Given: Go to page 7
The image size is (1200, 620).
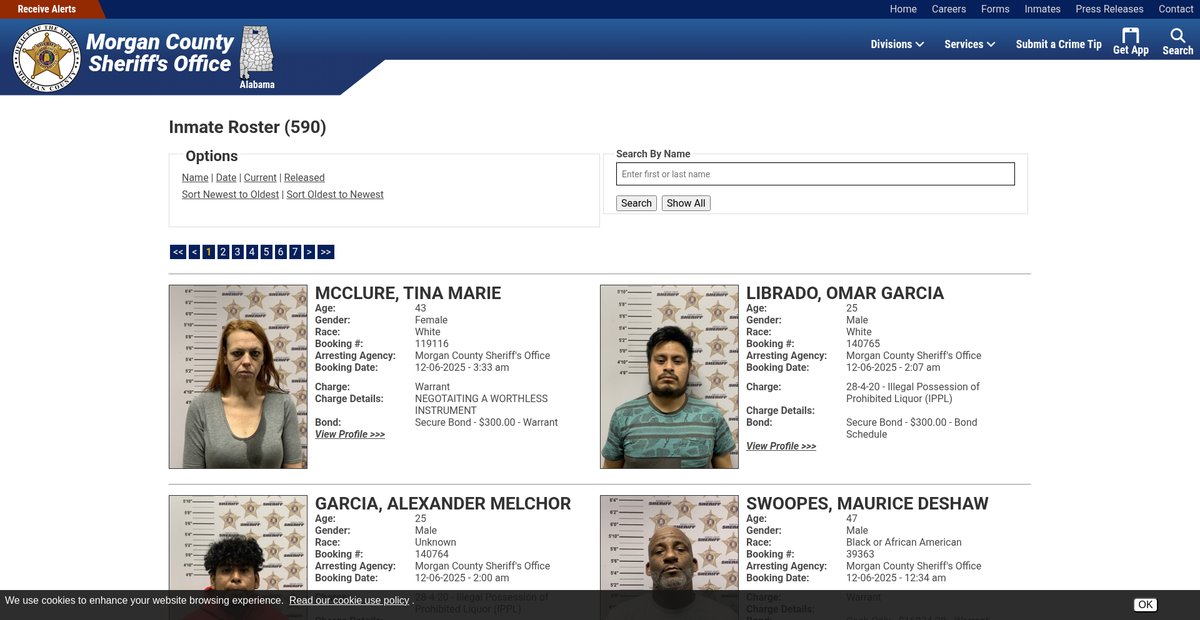Looking at the screenshot, I should (x=295, y=252).
